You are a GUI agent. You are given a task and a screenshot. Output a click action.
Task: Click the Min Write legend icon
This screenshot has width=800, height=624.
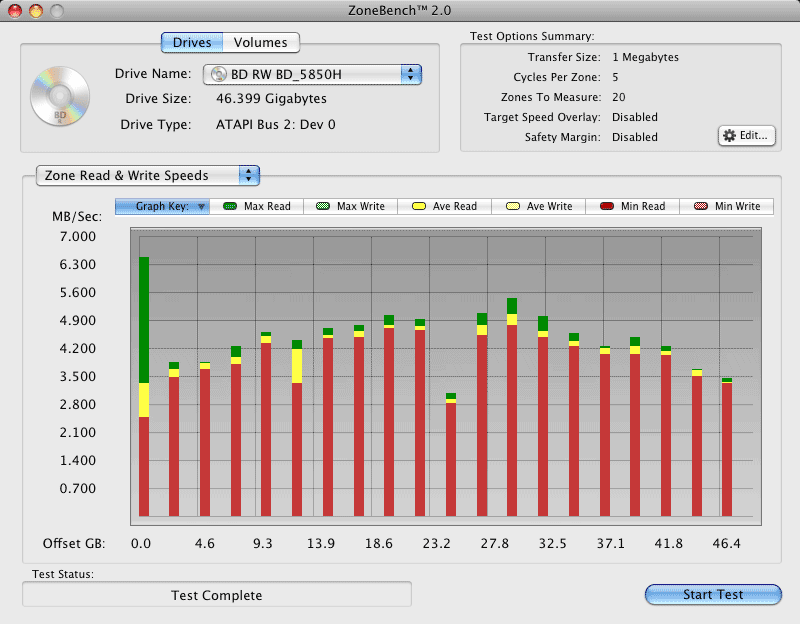tap(700, 206)
